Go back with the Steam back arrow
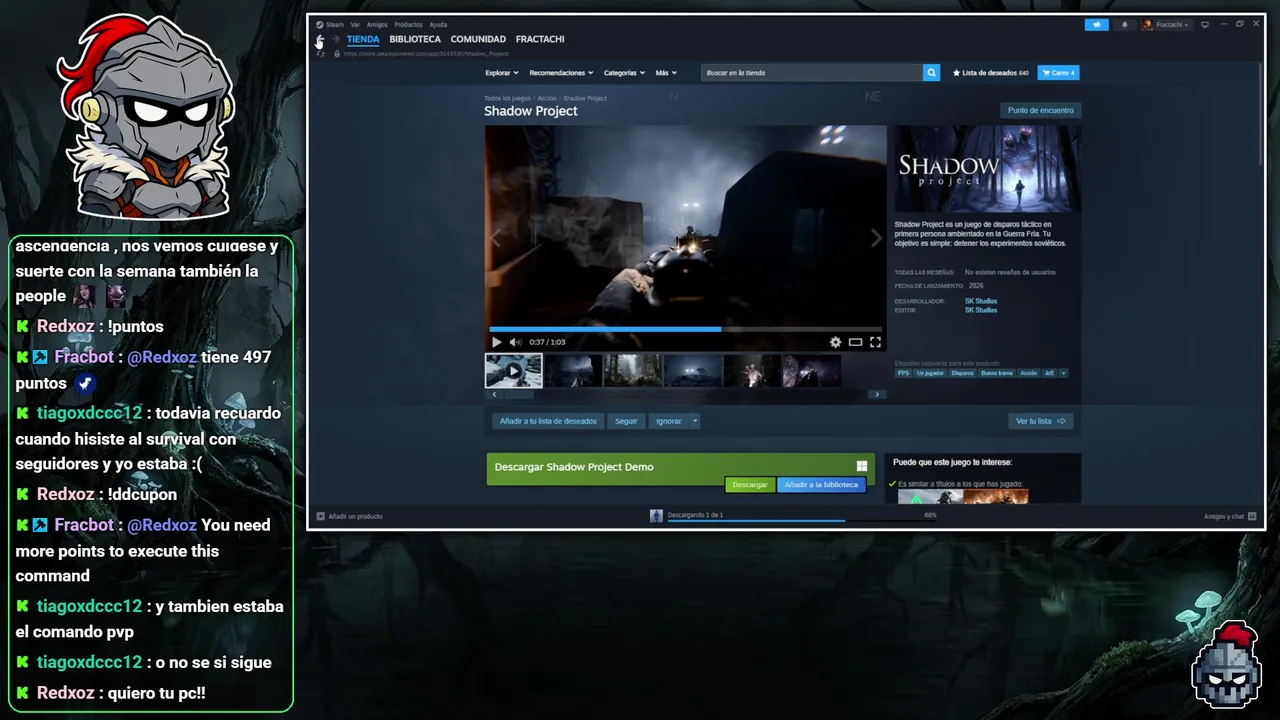 (x=320, y=40)
